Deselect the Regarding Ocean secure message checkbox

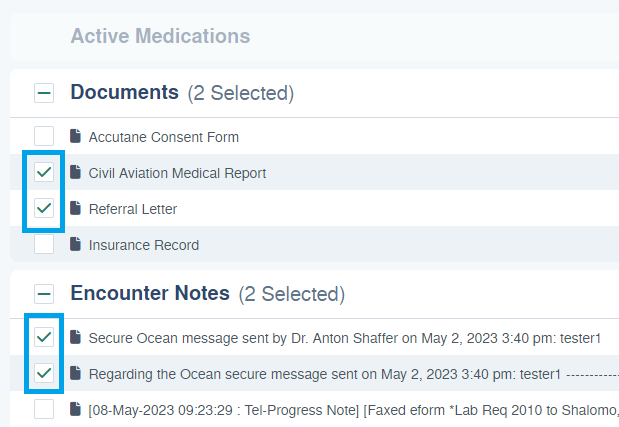tap(44, 373)
